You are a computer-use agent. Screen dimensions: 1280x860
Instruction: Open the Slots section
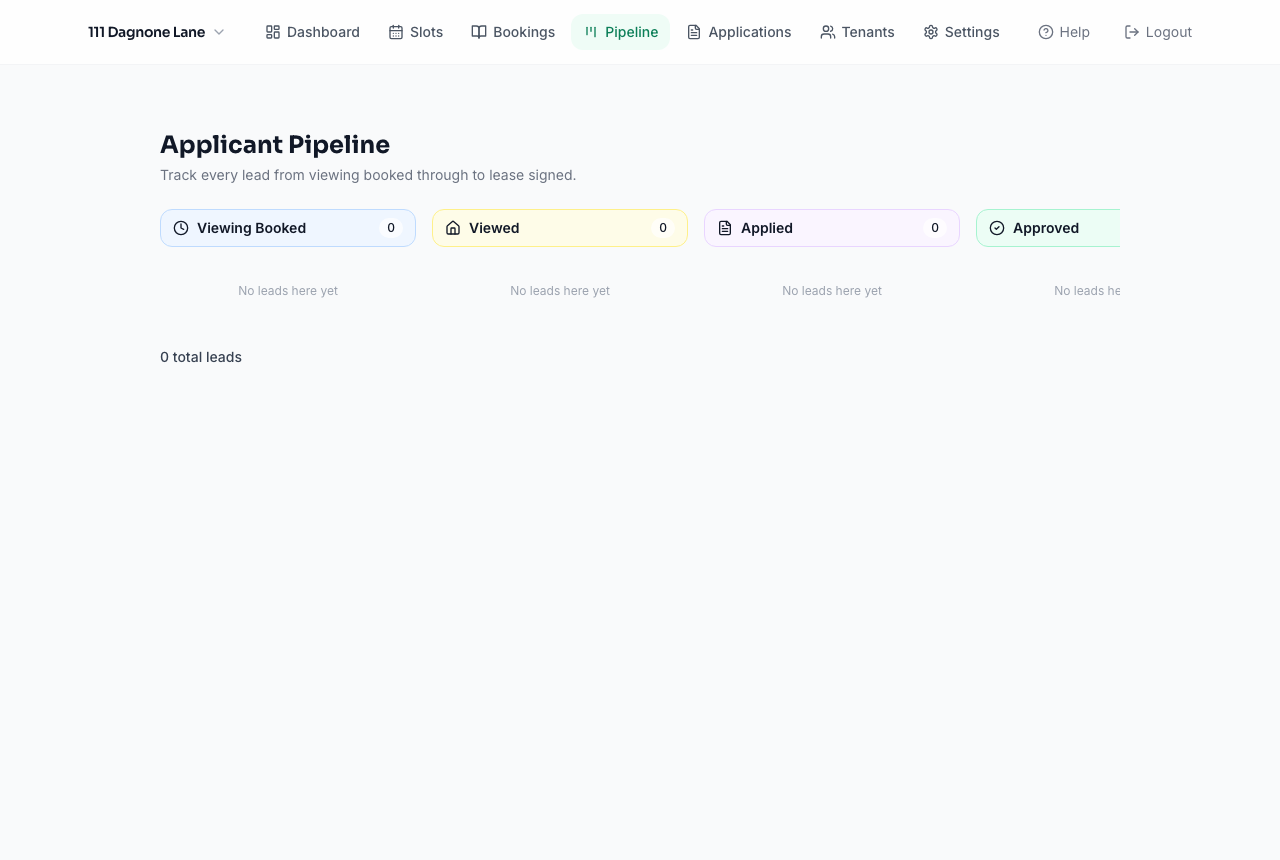416,32
